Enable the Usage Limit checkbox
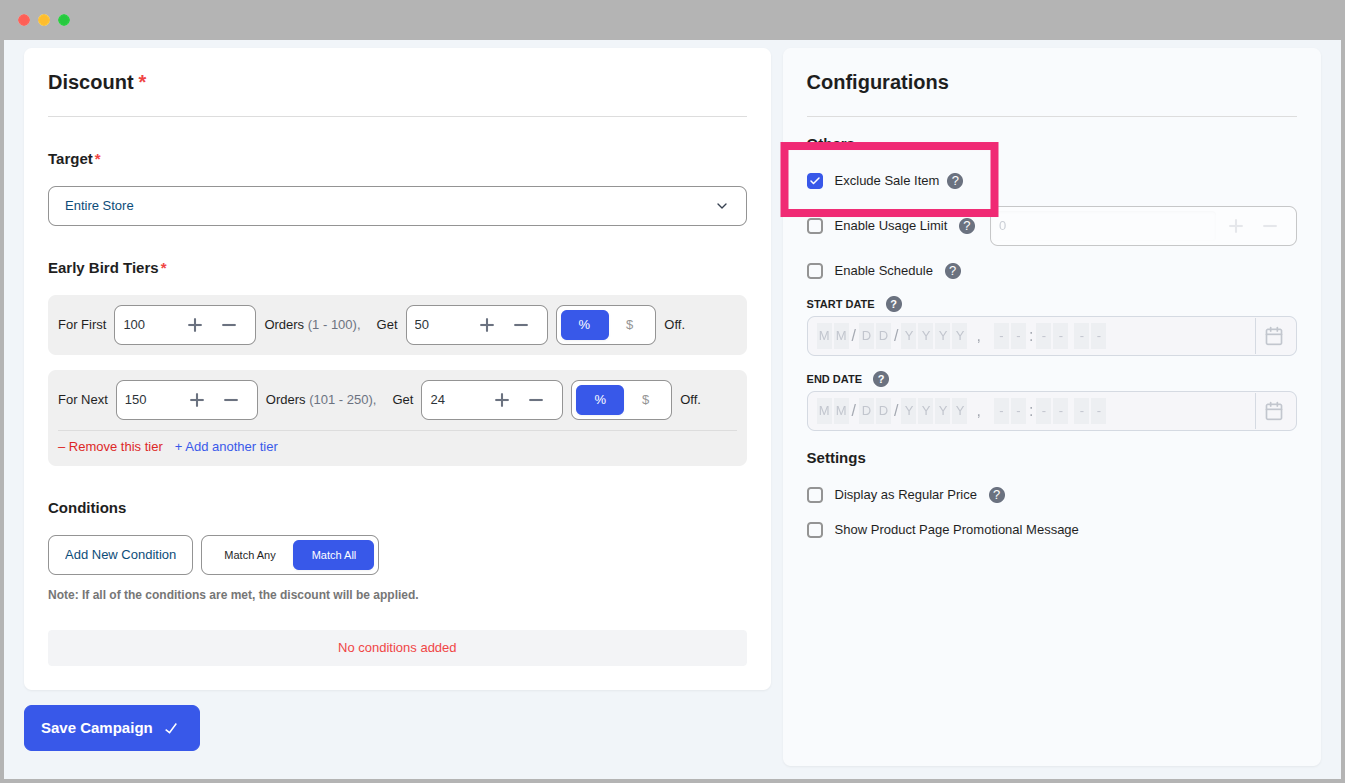 pos(815,226)
